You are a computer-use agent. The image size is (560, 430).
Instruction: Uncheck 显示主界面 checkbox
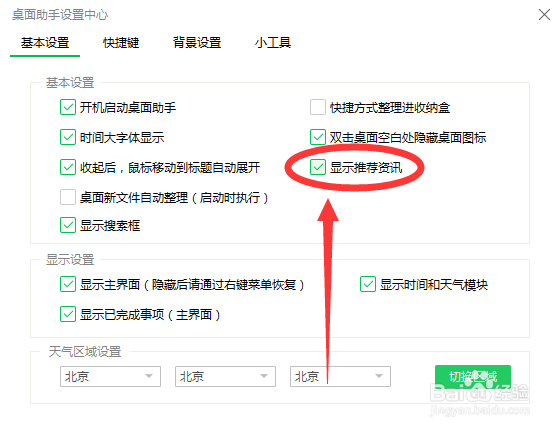pos(68,284)
